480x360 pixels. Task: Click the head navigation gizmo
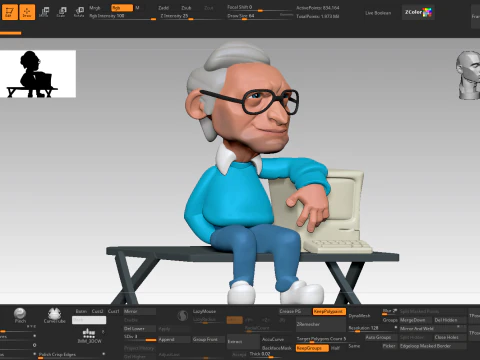(x=469, y=75)
